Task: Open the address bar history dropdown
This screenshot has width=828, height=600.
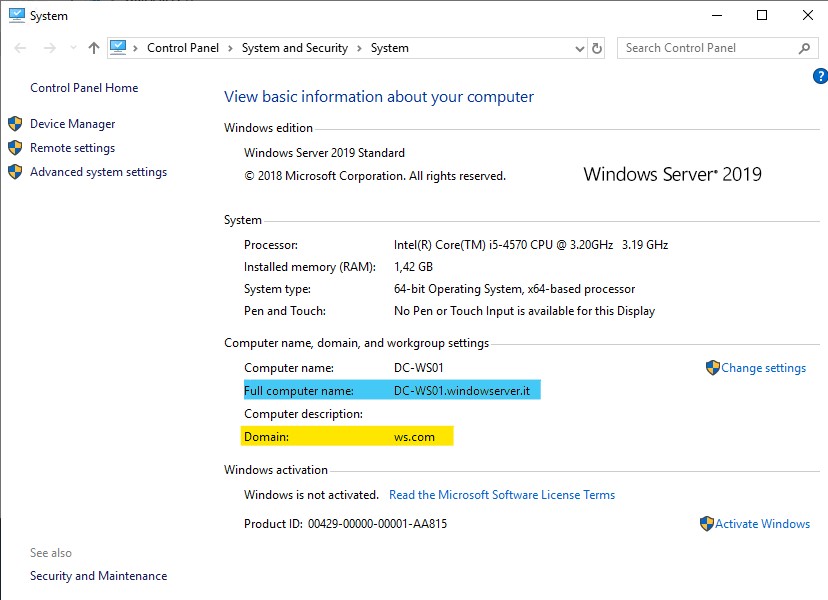Action: click(x=580, y=49)
